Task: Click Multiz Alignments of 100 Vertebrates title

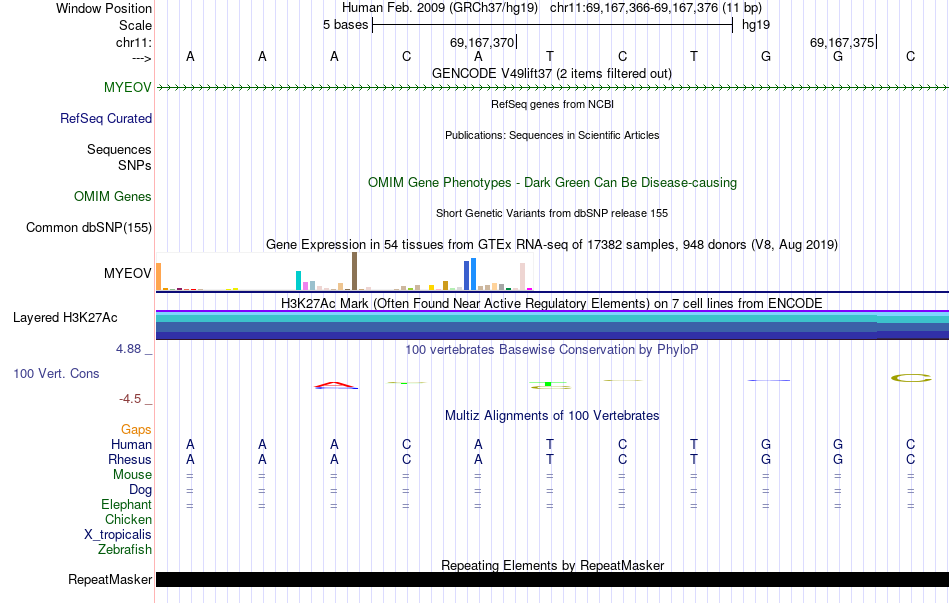Action: 552,415
